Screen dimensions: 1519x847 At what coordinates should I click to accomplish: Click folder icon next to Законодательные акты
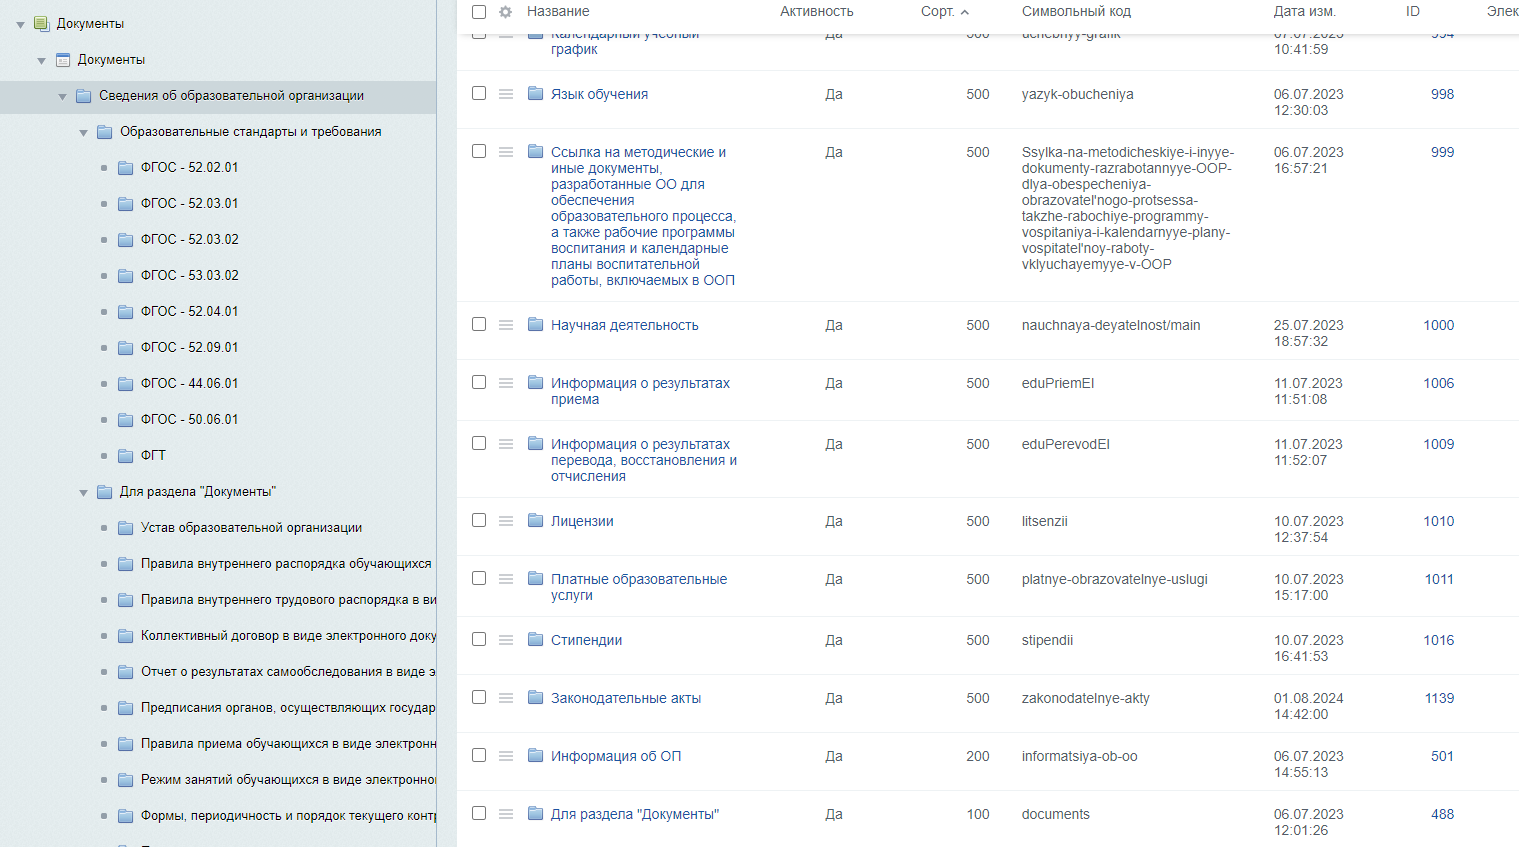coord(536,697)
